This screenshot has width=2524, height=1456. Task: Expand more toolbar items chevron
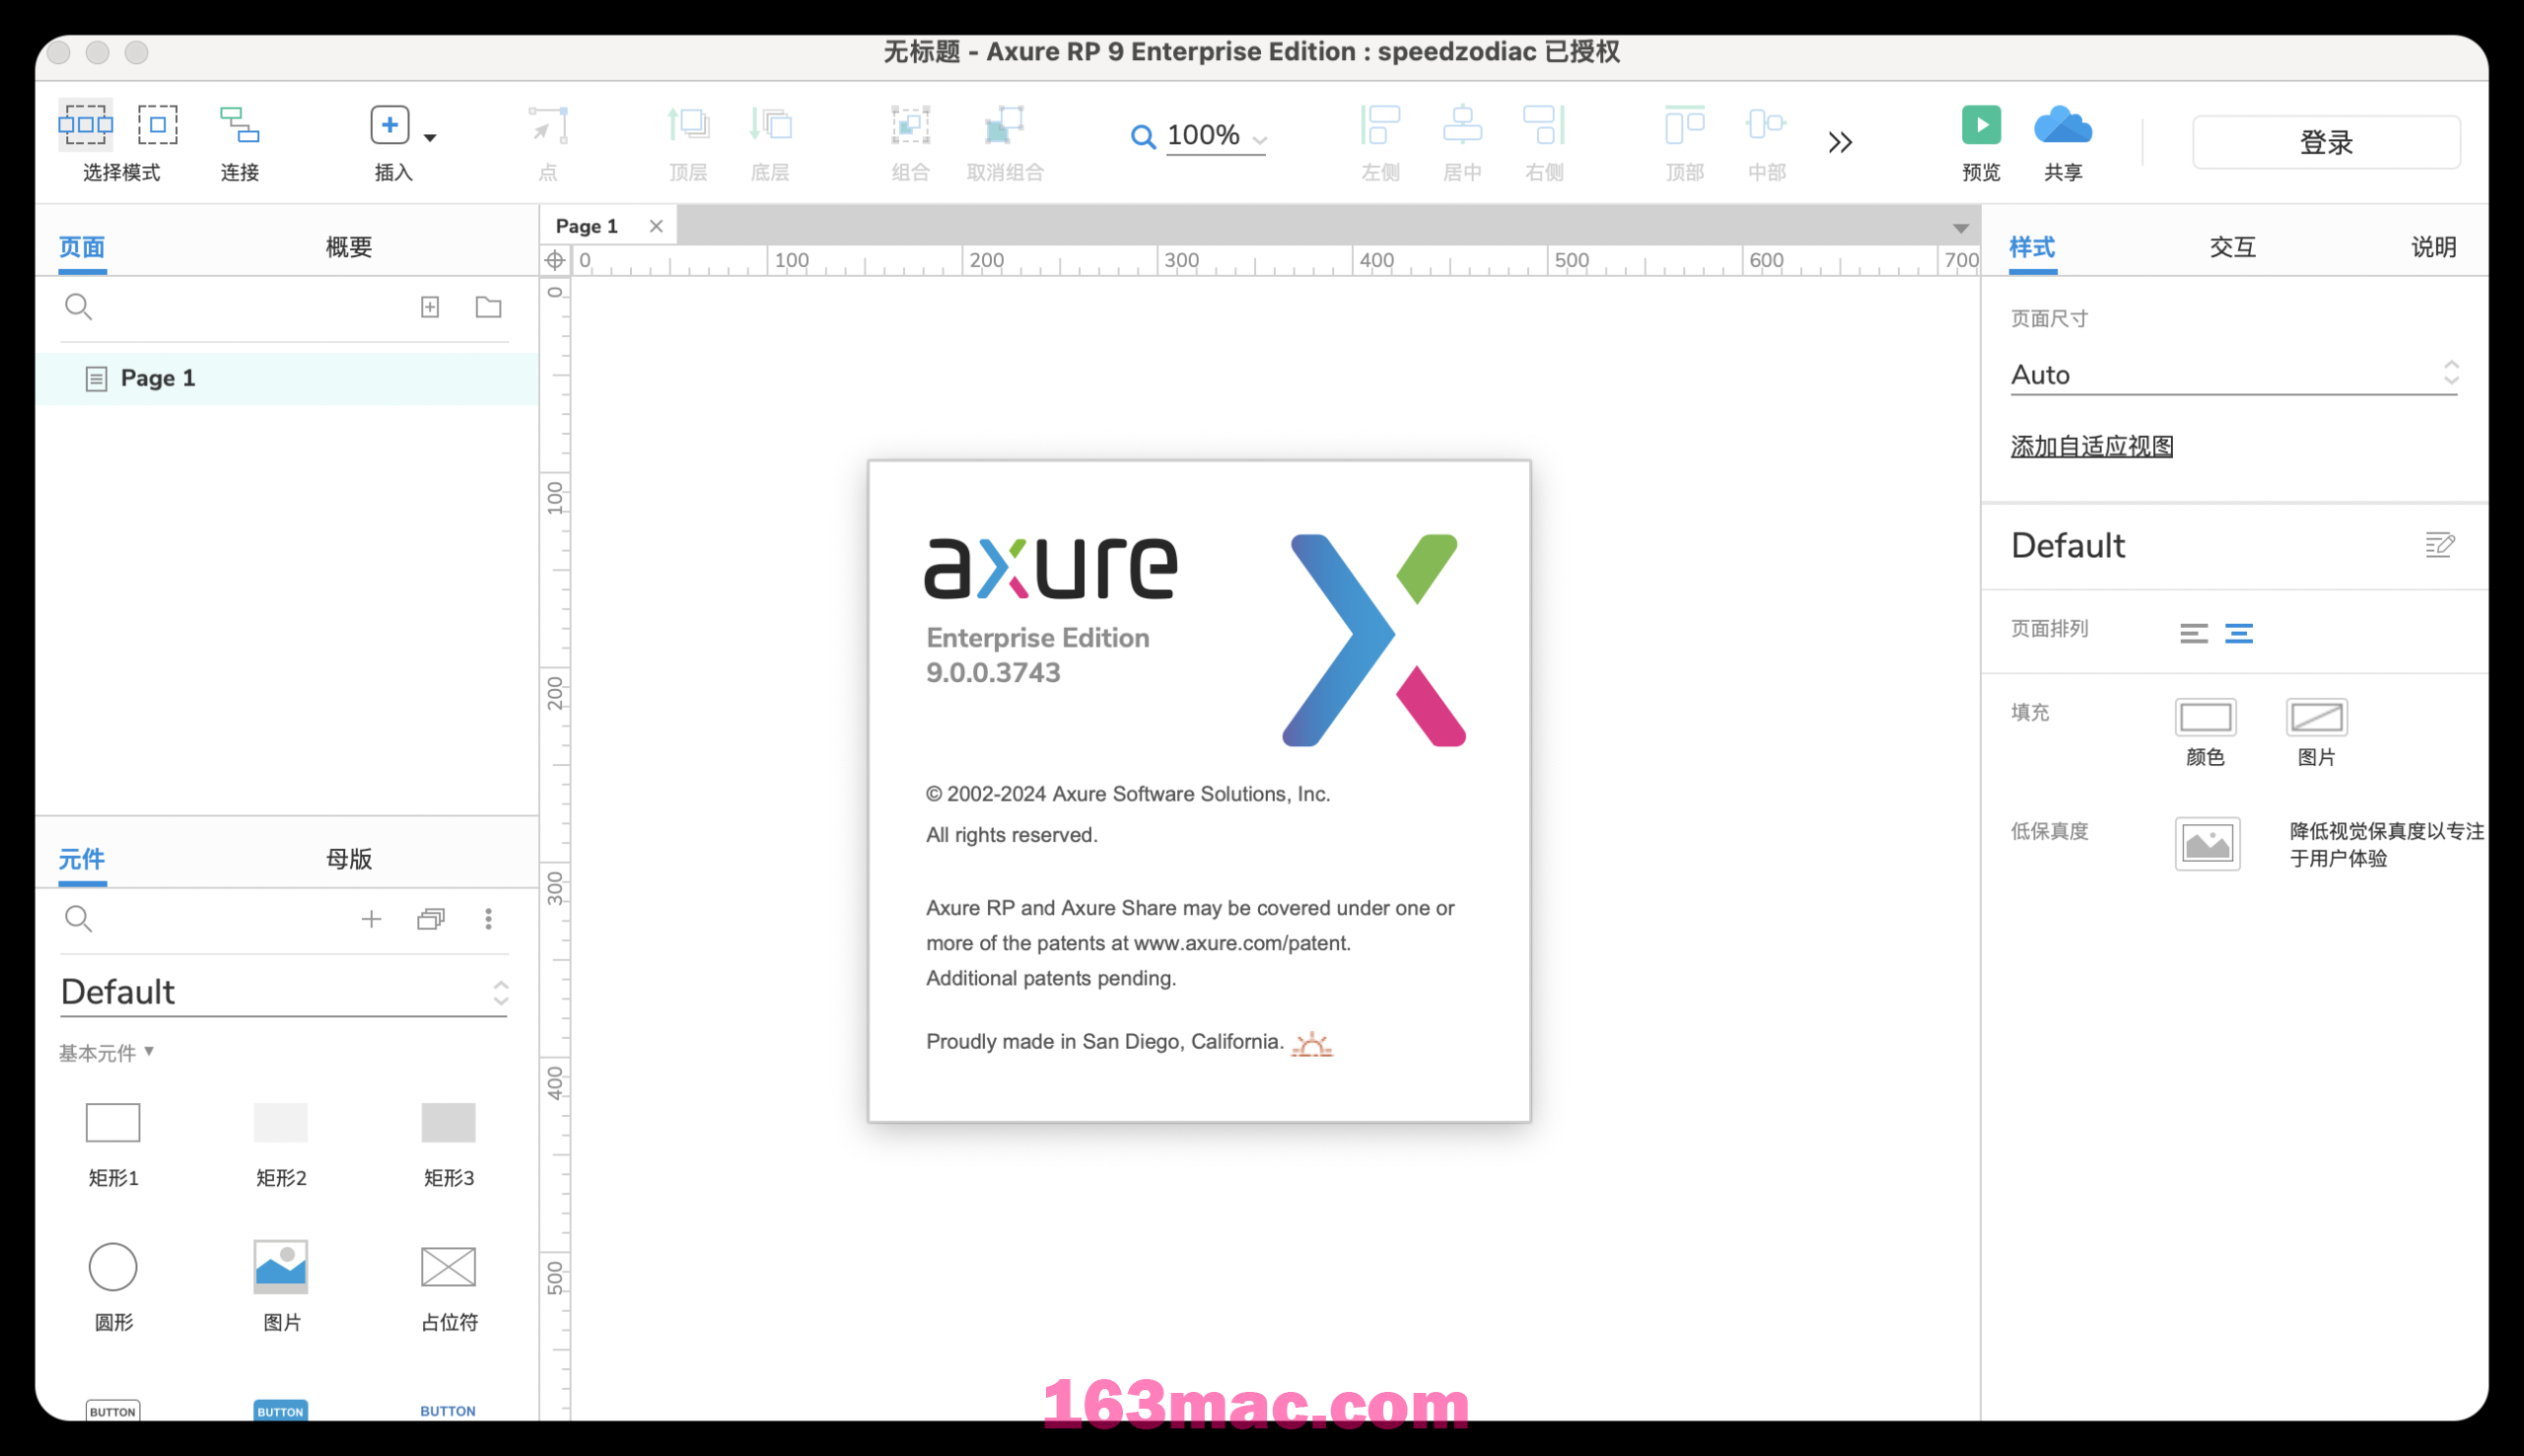(1840, 142)
